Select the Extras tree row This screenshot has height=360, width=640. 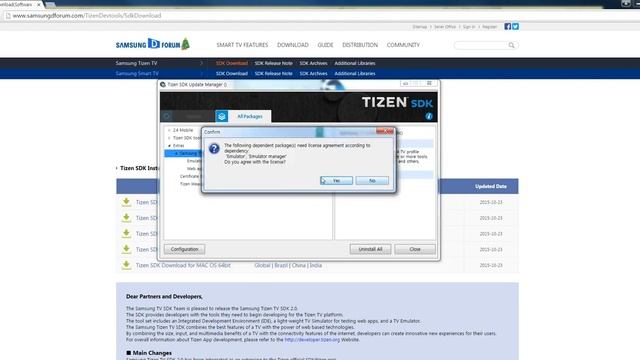click(179, 146)
